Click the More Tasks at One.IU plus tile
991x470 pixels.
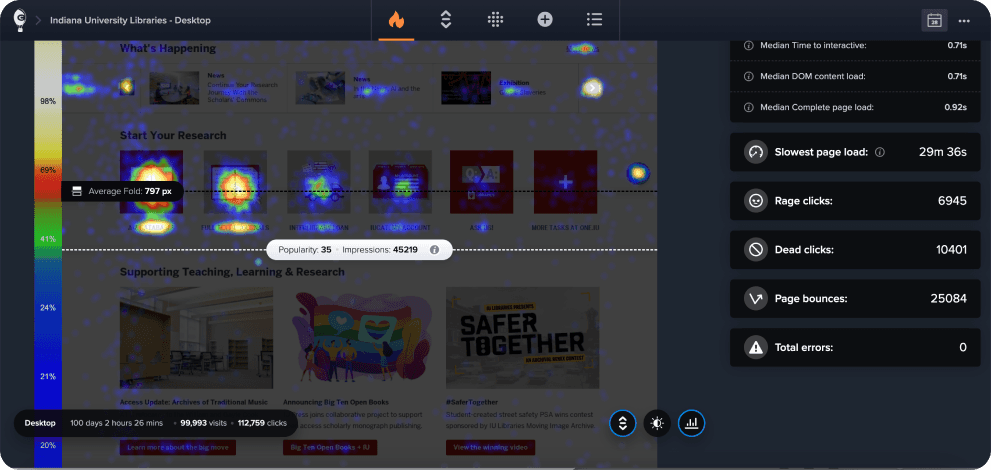pos(566,182)
